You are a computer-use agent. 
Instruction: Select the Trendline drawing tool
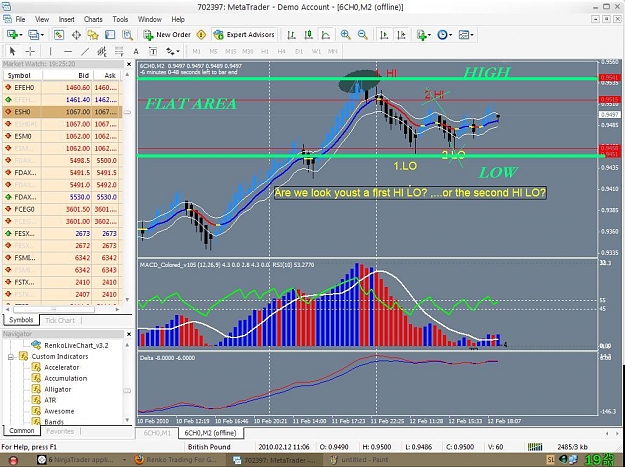click(85, 51)
